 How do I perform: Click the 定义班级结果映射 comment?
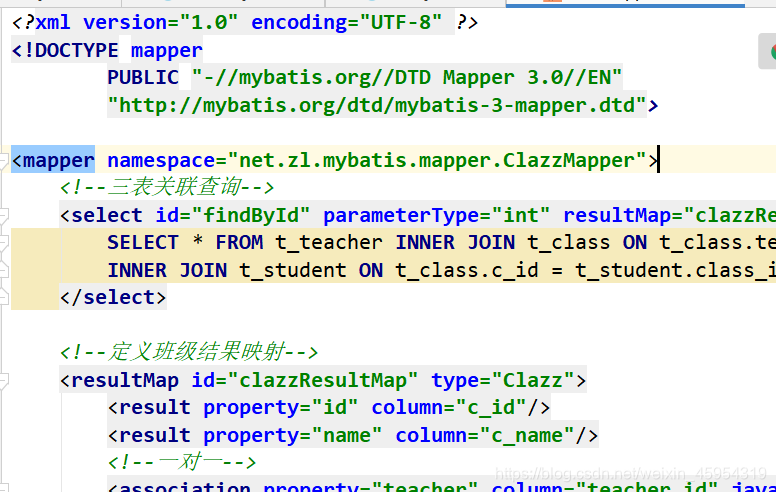point(189,352)
